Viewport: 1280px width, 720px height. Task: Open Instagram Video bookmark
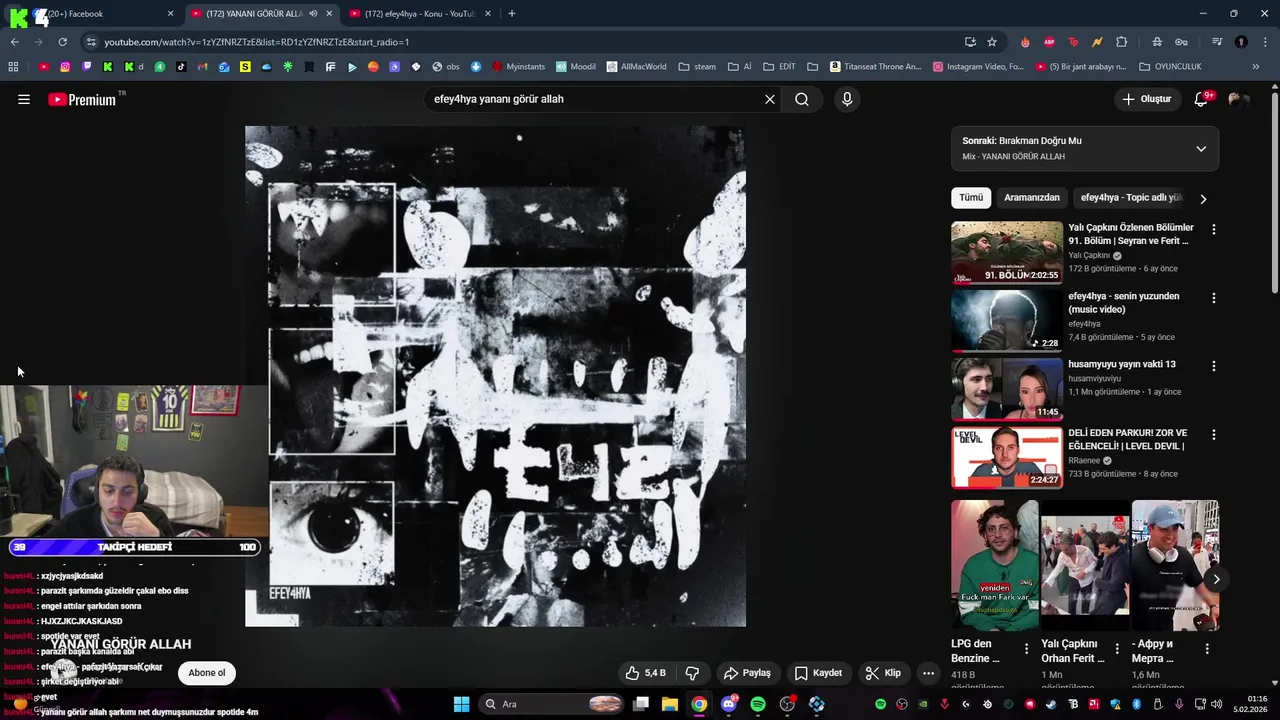[979, 67]
